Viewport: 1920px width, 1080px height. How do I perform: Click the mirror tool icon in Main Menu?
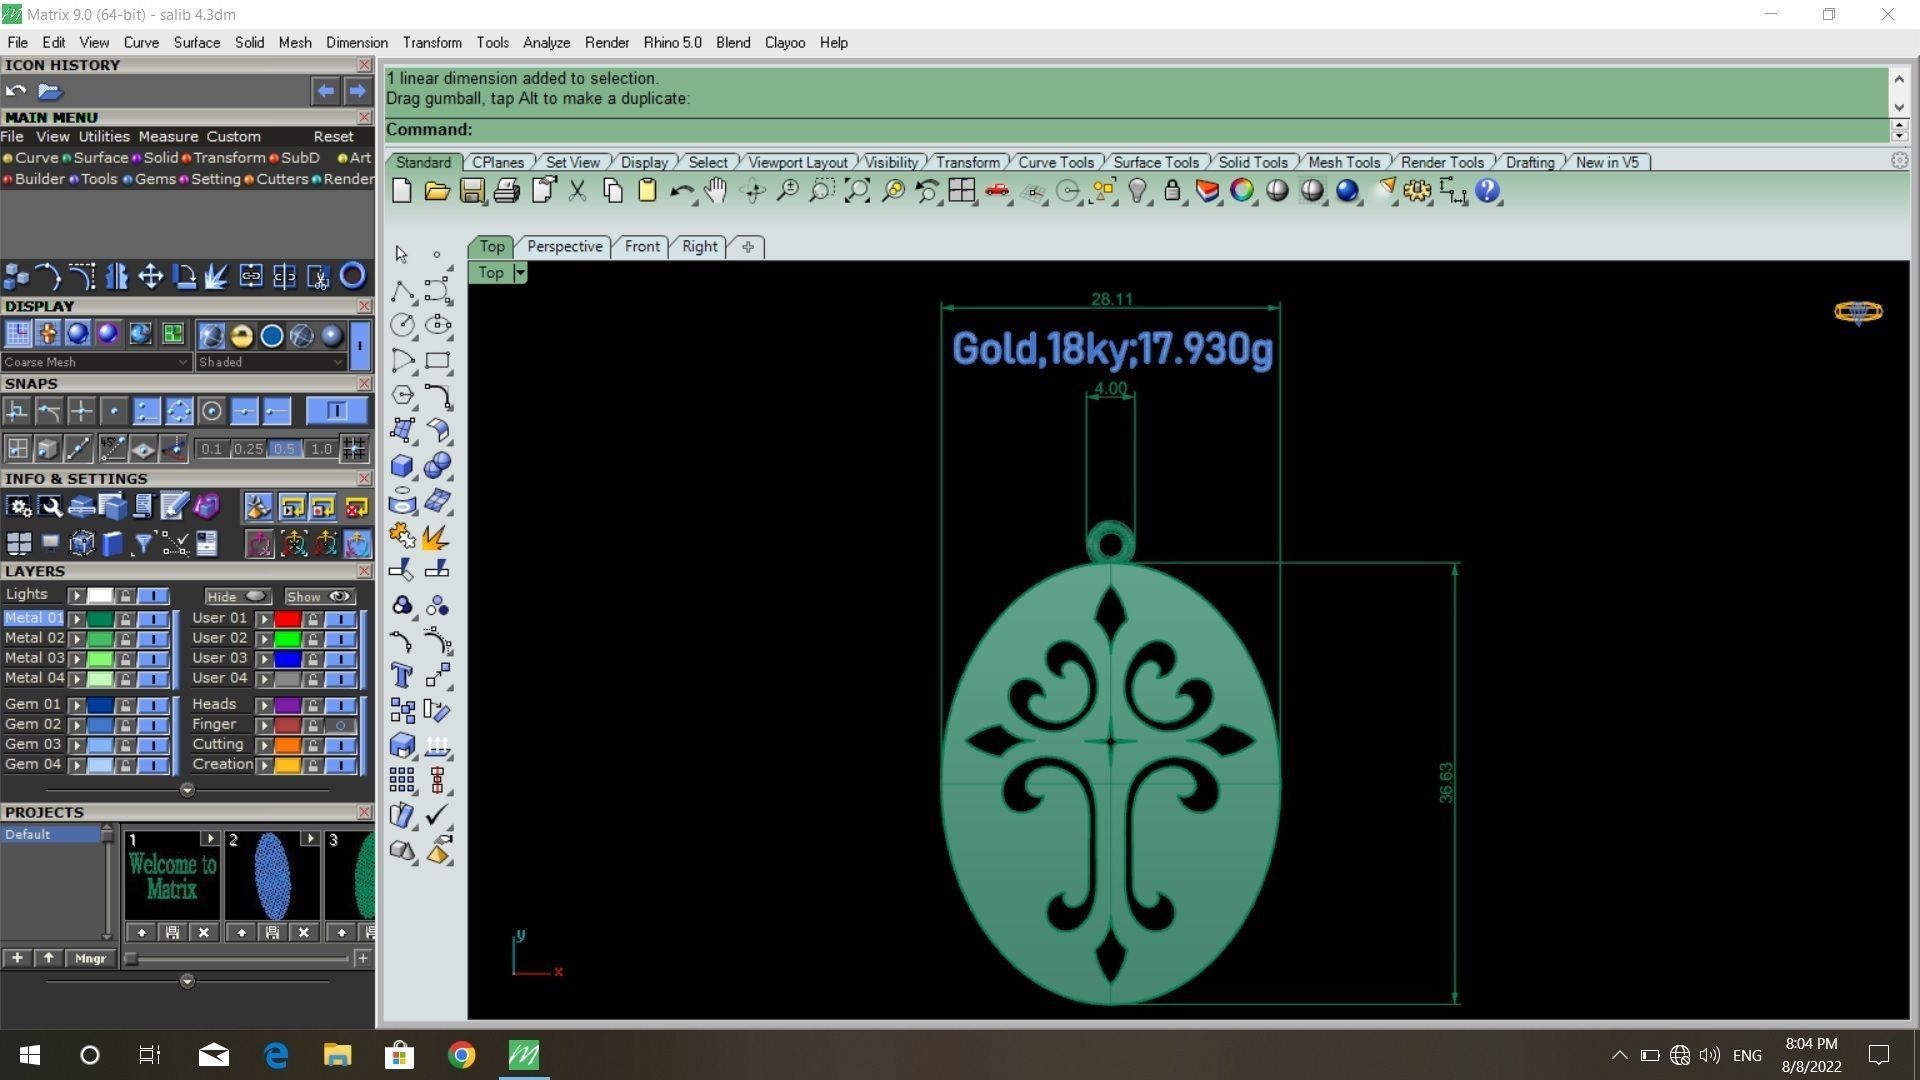(x=116, y=276)
